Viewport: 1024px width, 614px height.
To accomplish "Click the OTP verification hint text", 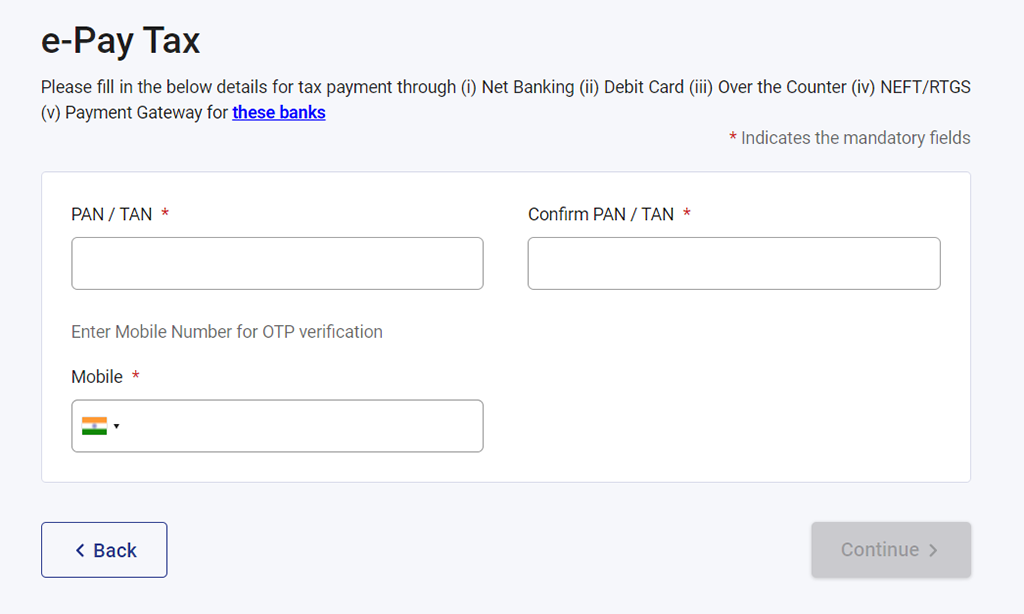I will click(227, 332).
